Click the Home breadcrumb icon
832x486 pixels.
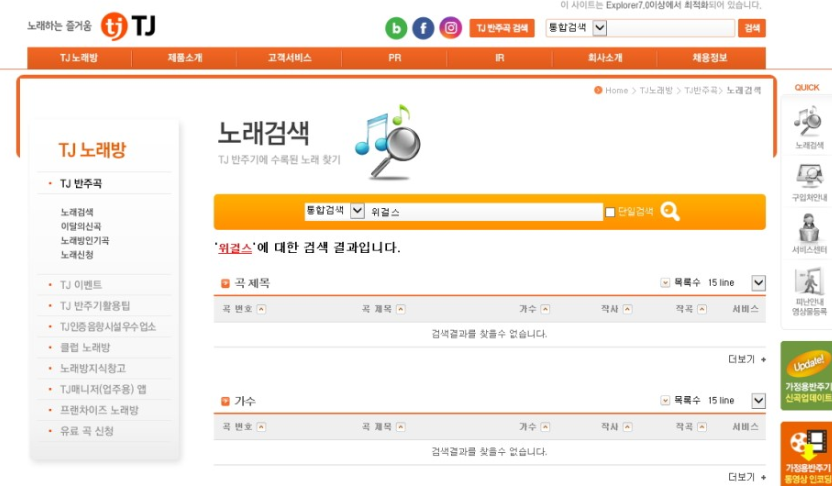pyautogui.click(x=598, y=90)
